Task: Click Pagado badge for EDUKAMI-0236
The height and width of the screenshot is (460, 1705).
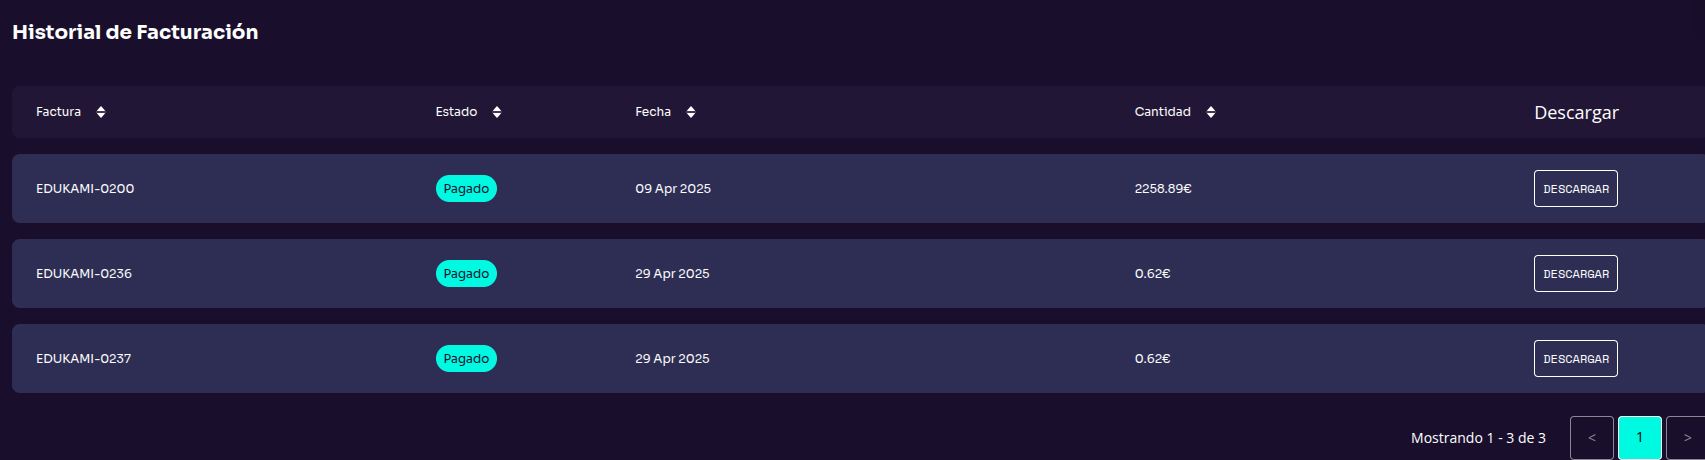Action: [x=466, y=274]
